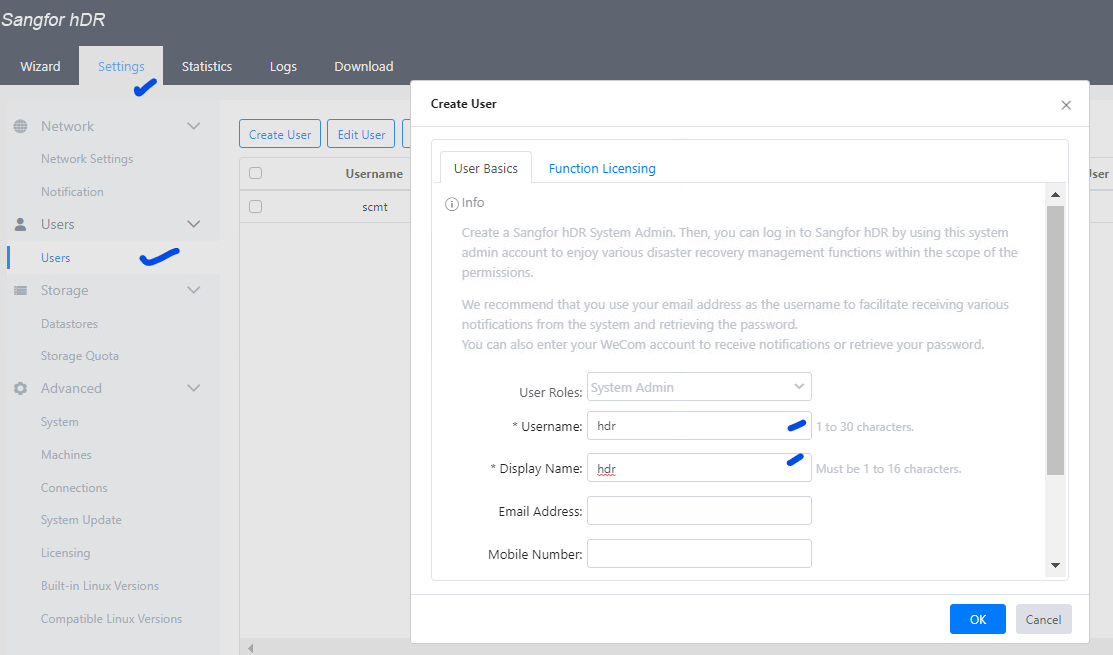Click OK to create the user
This screenshot has height=655, width=1113.
pos(977,619)
